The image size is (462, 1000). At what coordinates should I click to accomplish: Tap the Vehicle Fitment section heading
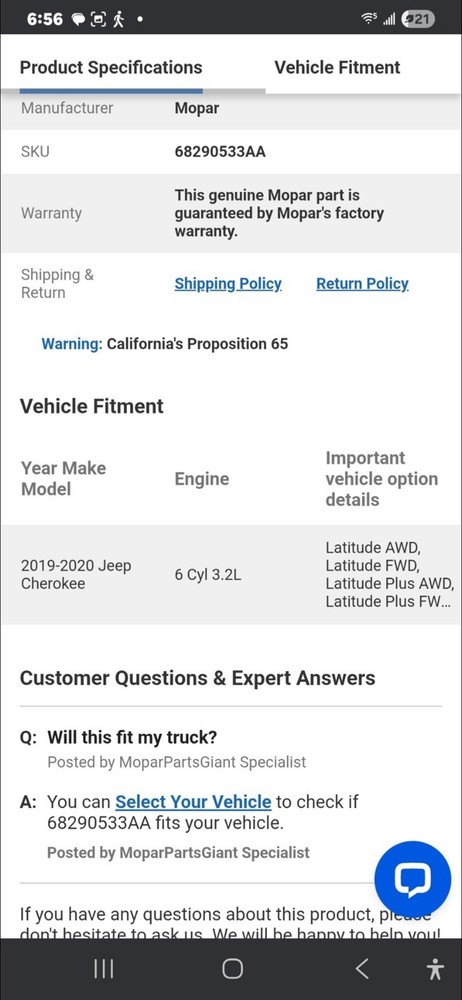coord(92,406)
